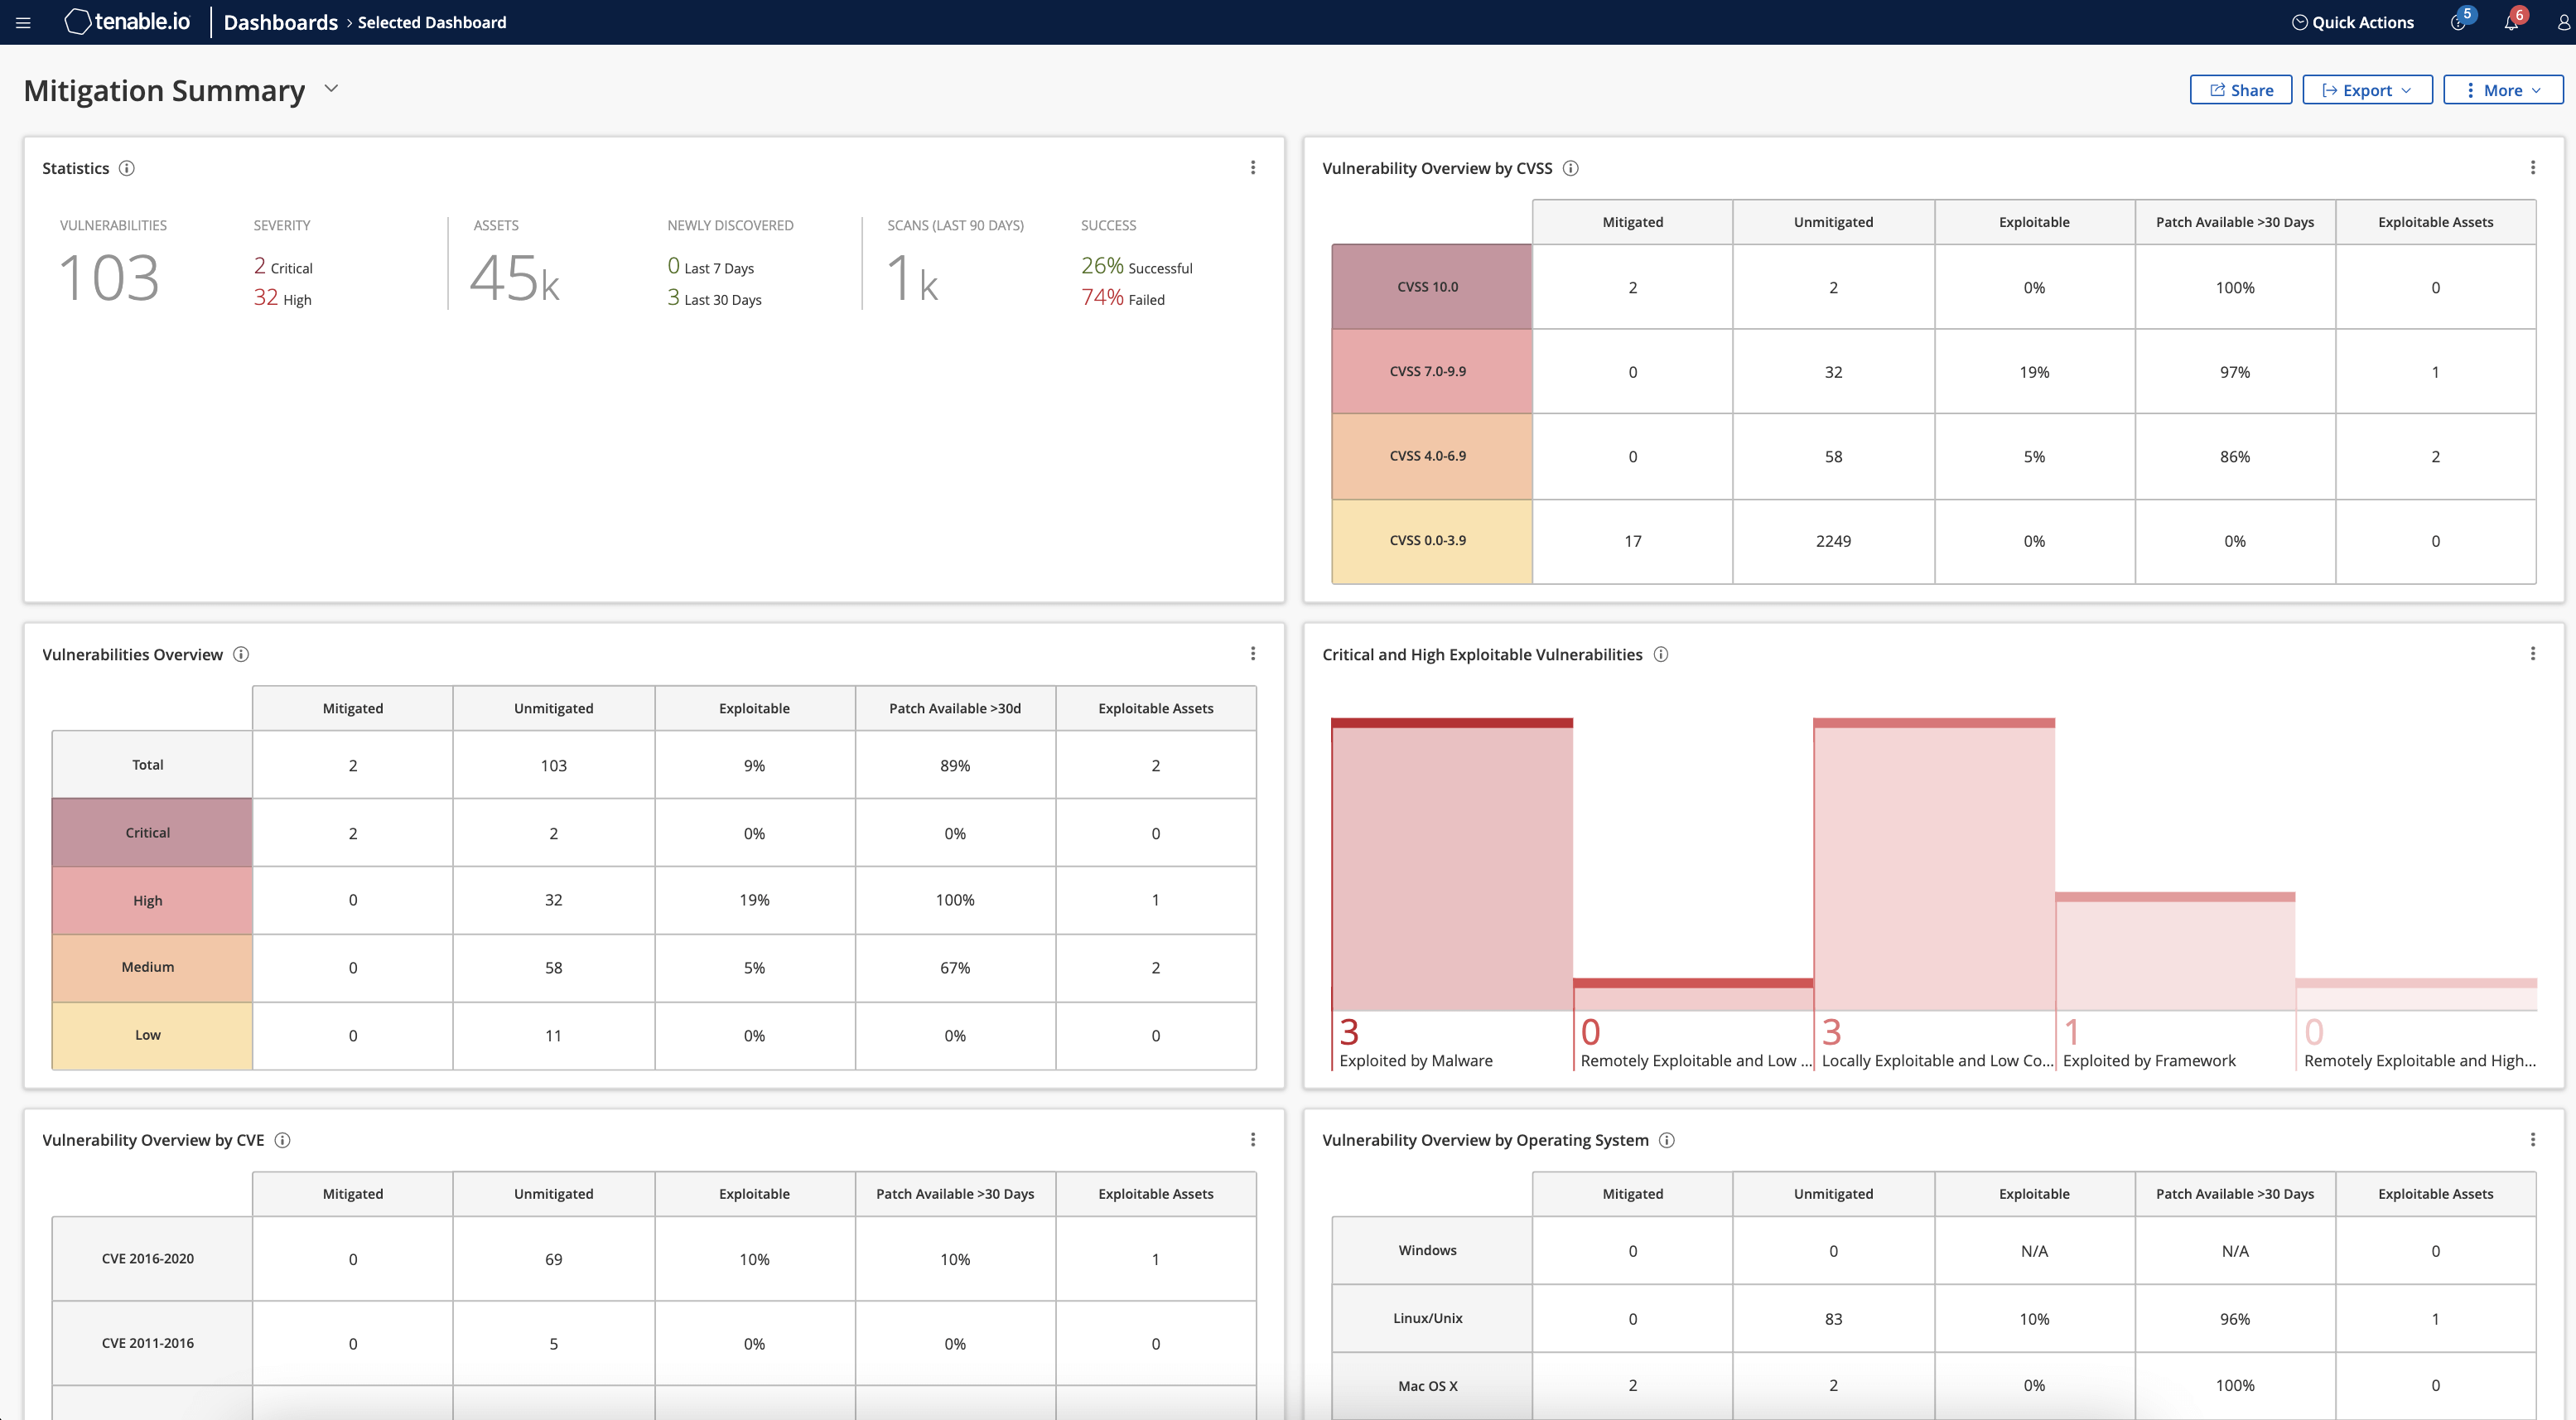Expand the Mitigation Summary dashboard dropdown chevron
This screenshot has width=2576, height=1420.
coord(331,89)
